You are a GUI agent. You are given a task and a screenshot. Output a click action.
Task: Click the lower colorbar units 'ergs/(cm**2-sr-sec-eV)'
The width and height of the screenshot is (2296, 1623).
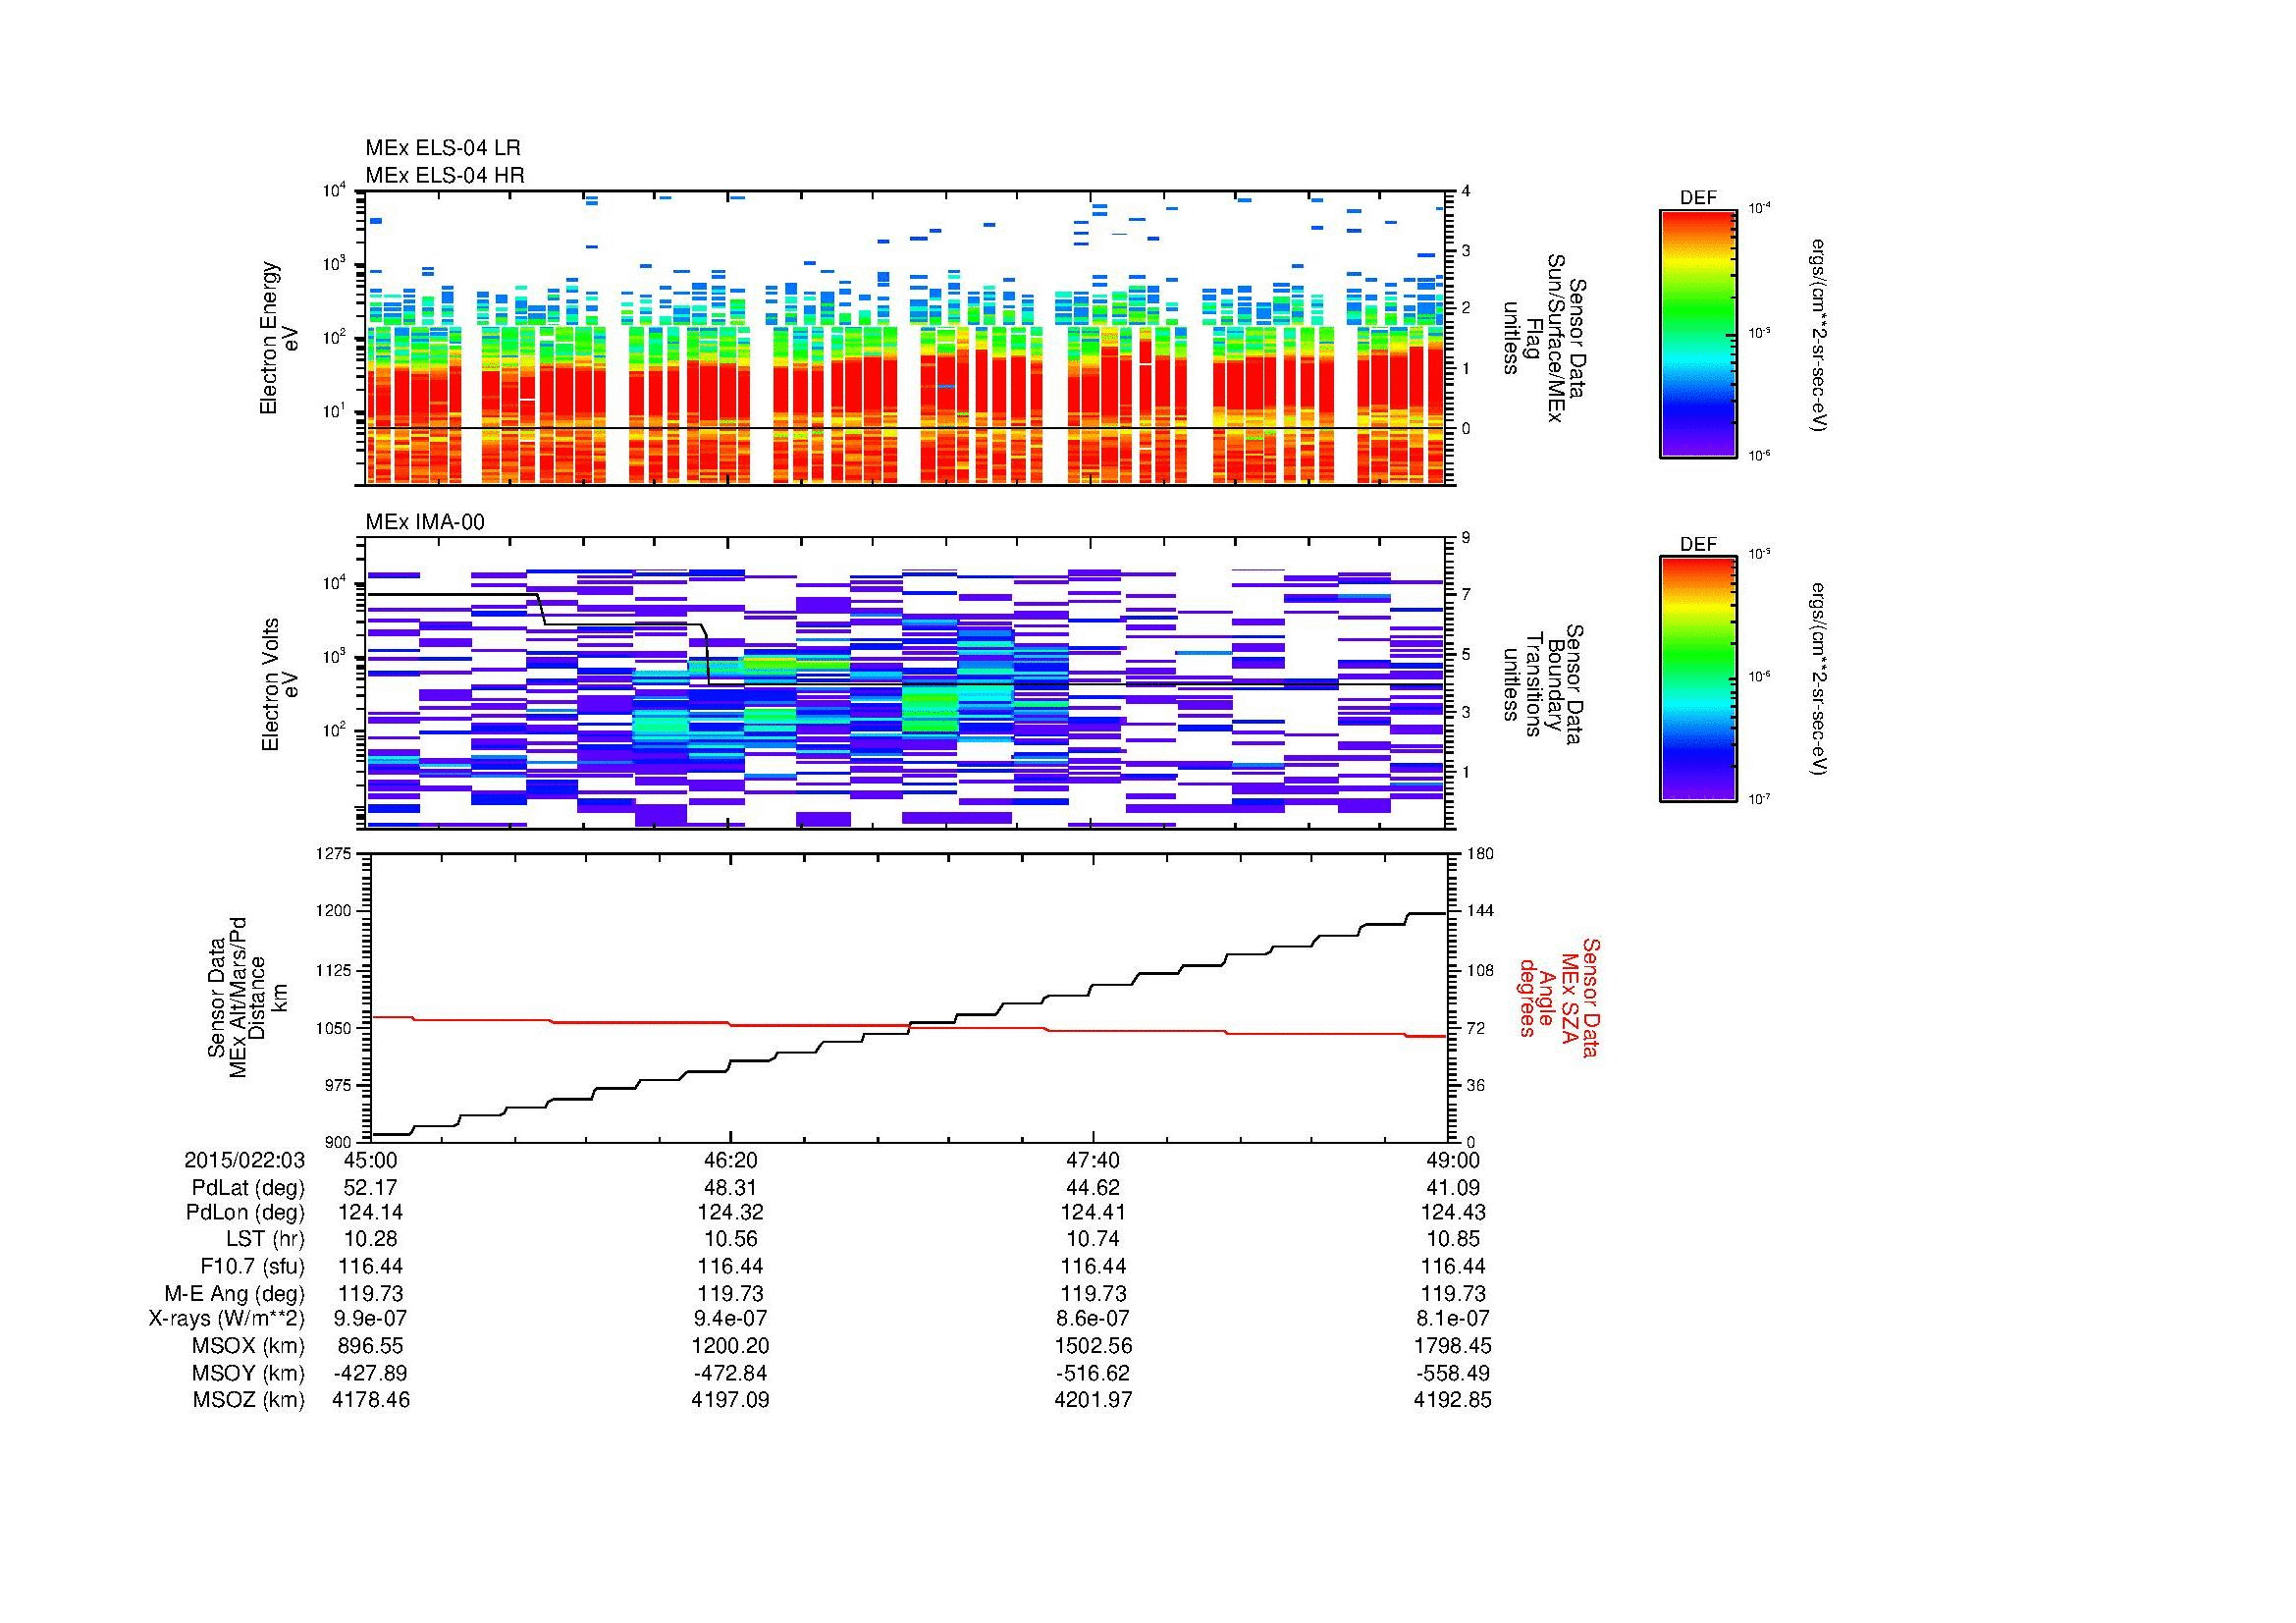(1818, 680)
